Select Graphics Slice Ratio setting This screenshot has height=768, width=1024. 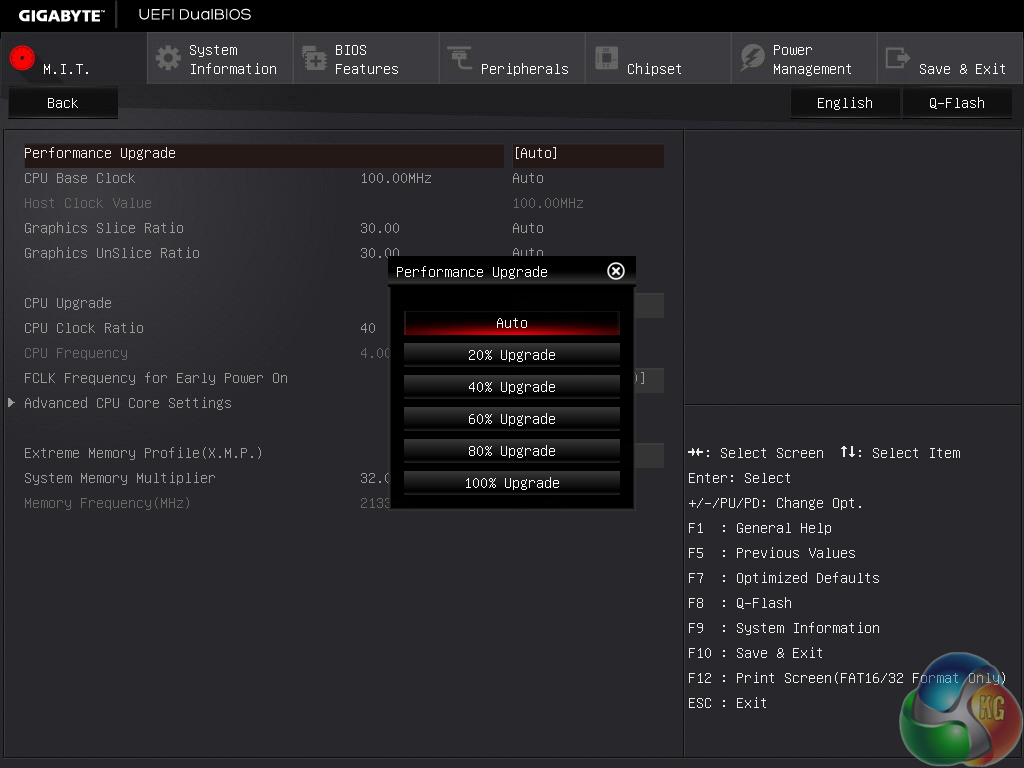point(104,228)
